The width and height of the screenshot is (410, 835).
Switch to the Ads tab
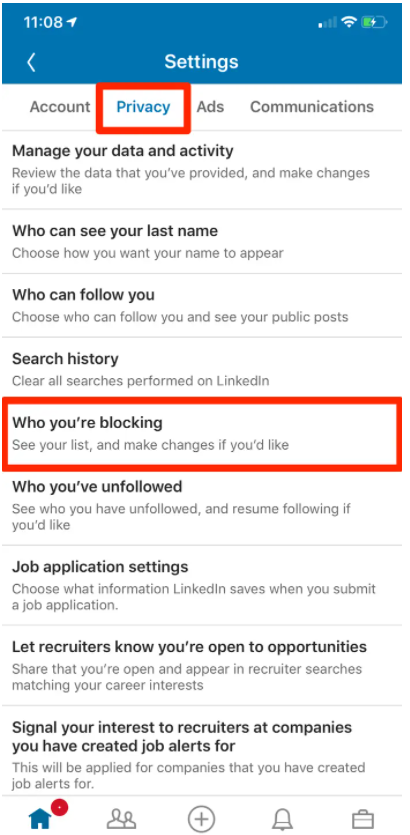click(210, 107)
